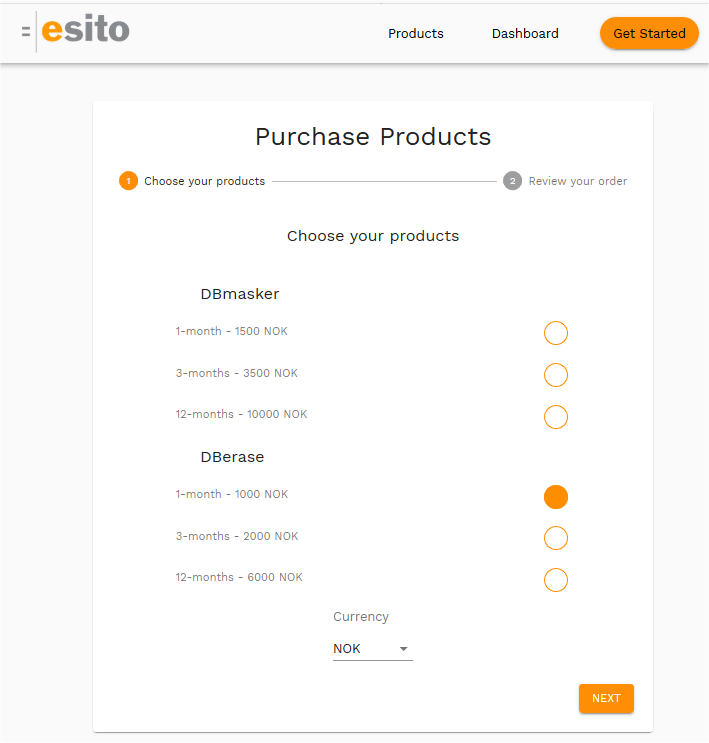709x743 pixels.
Task: Go to Dashboard in the navigation bar
Action: pyautogui.click(x=525, y=34)
